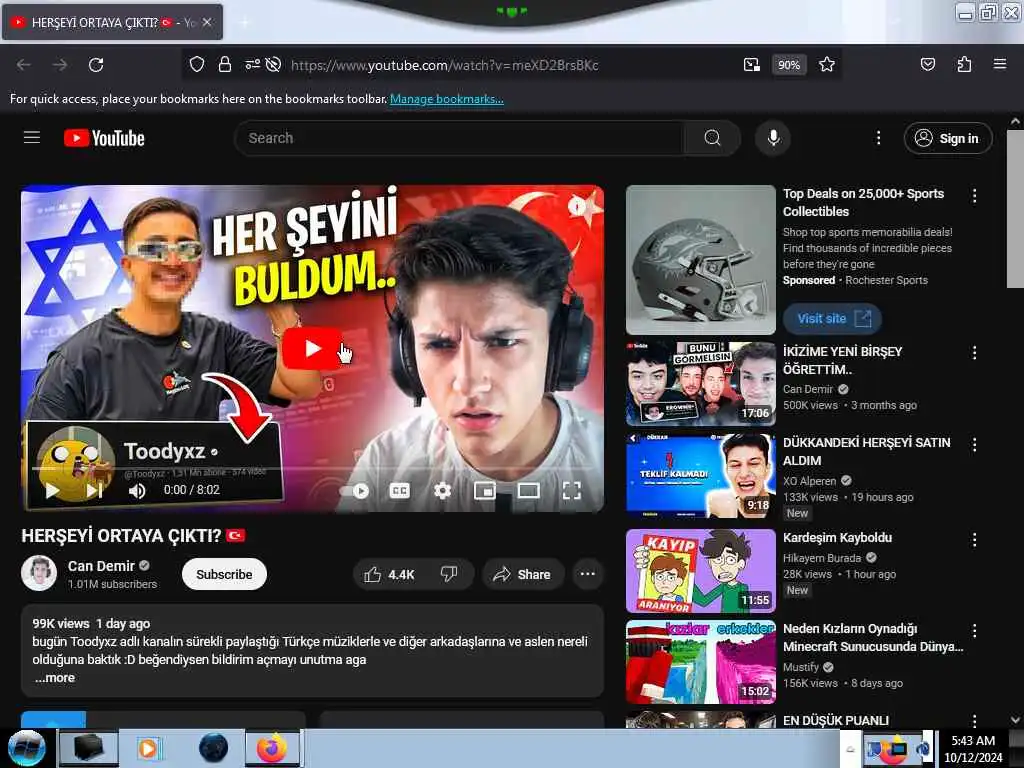The image size is (1024, 768).
Task: Open YouTube settings three-dot menu
Action: click(x=878, y=138)
